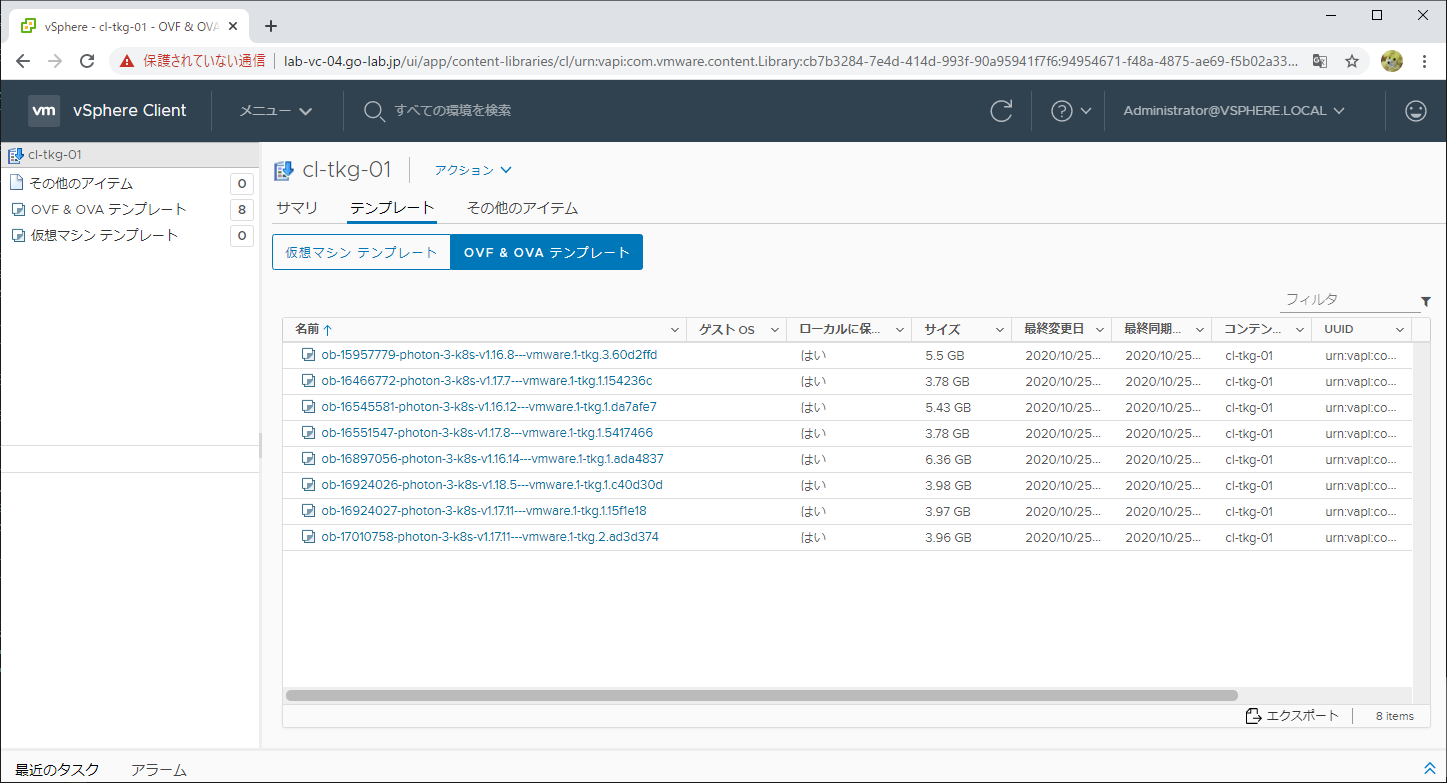Click the smiley feedback icon

(1415, 111)
